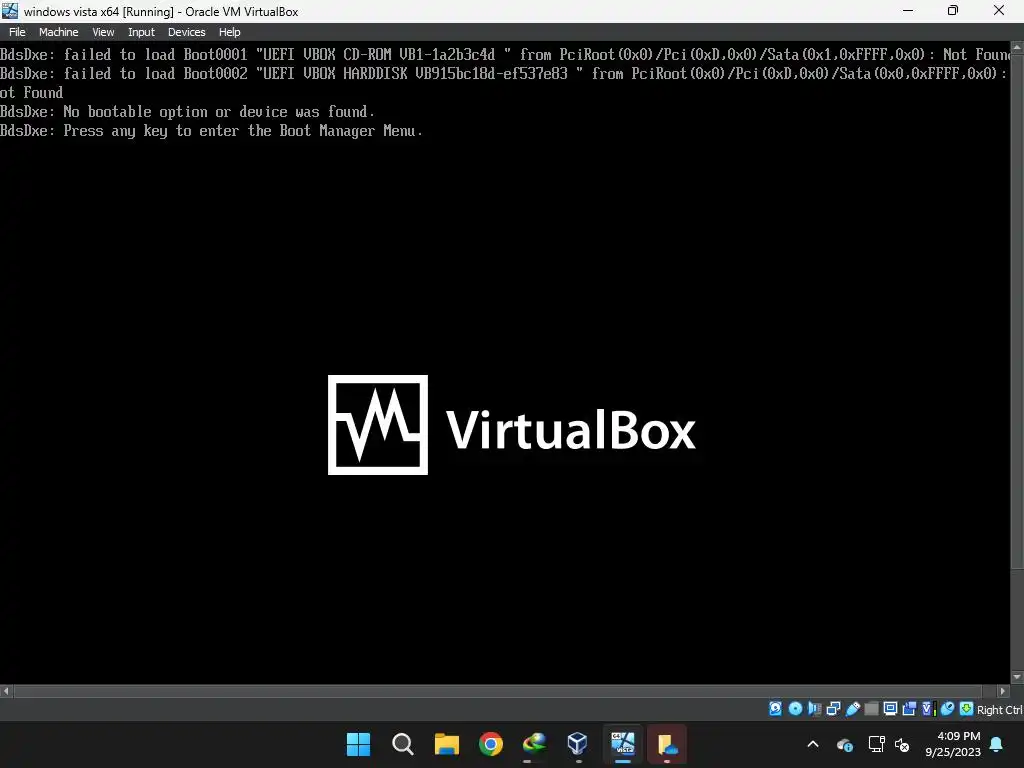Click the virtualization features V indicator
This screenshot has width=1024, height=768.
point(928,709)
